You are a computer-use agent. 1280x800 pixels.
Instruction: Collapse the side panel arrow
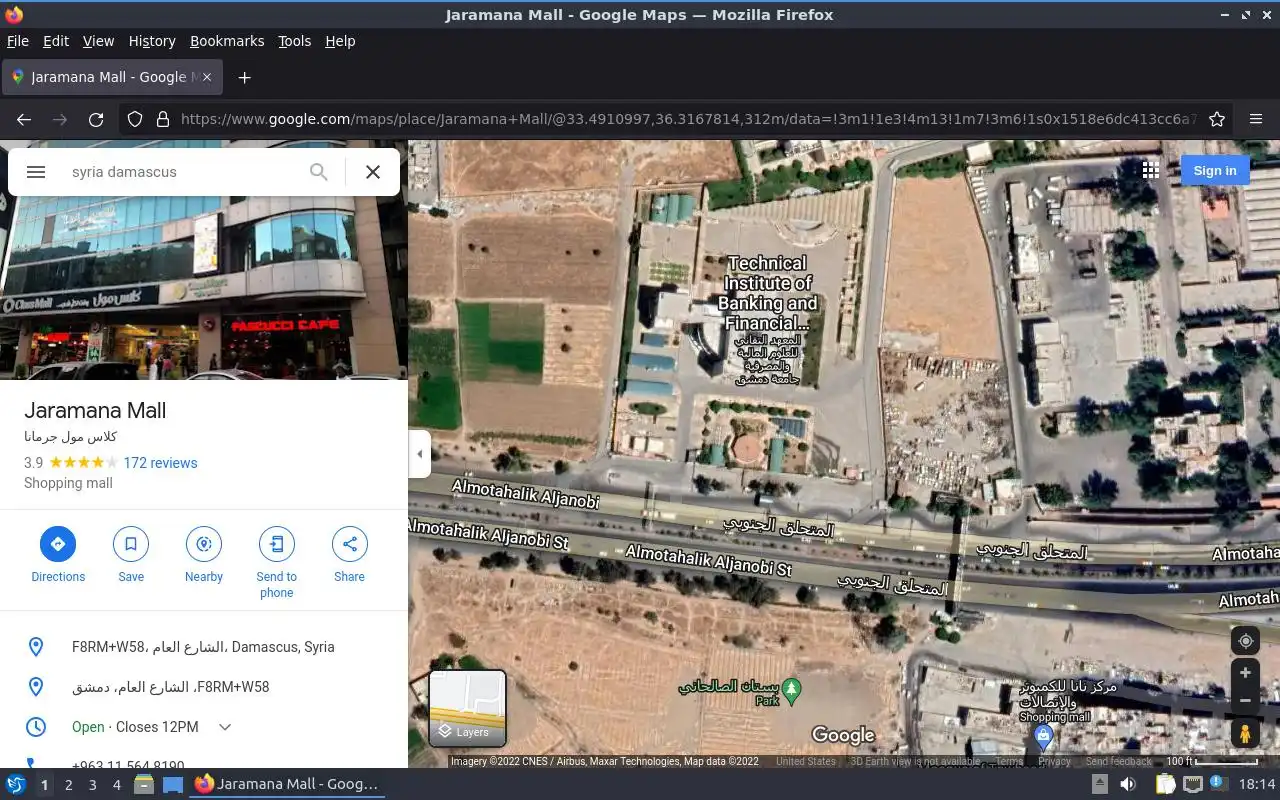click(x=420, y=454)
